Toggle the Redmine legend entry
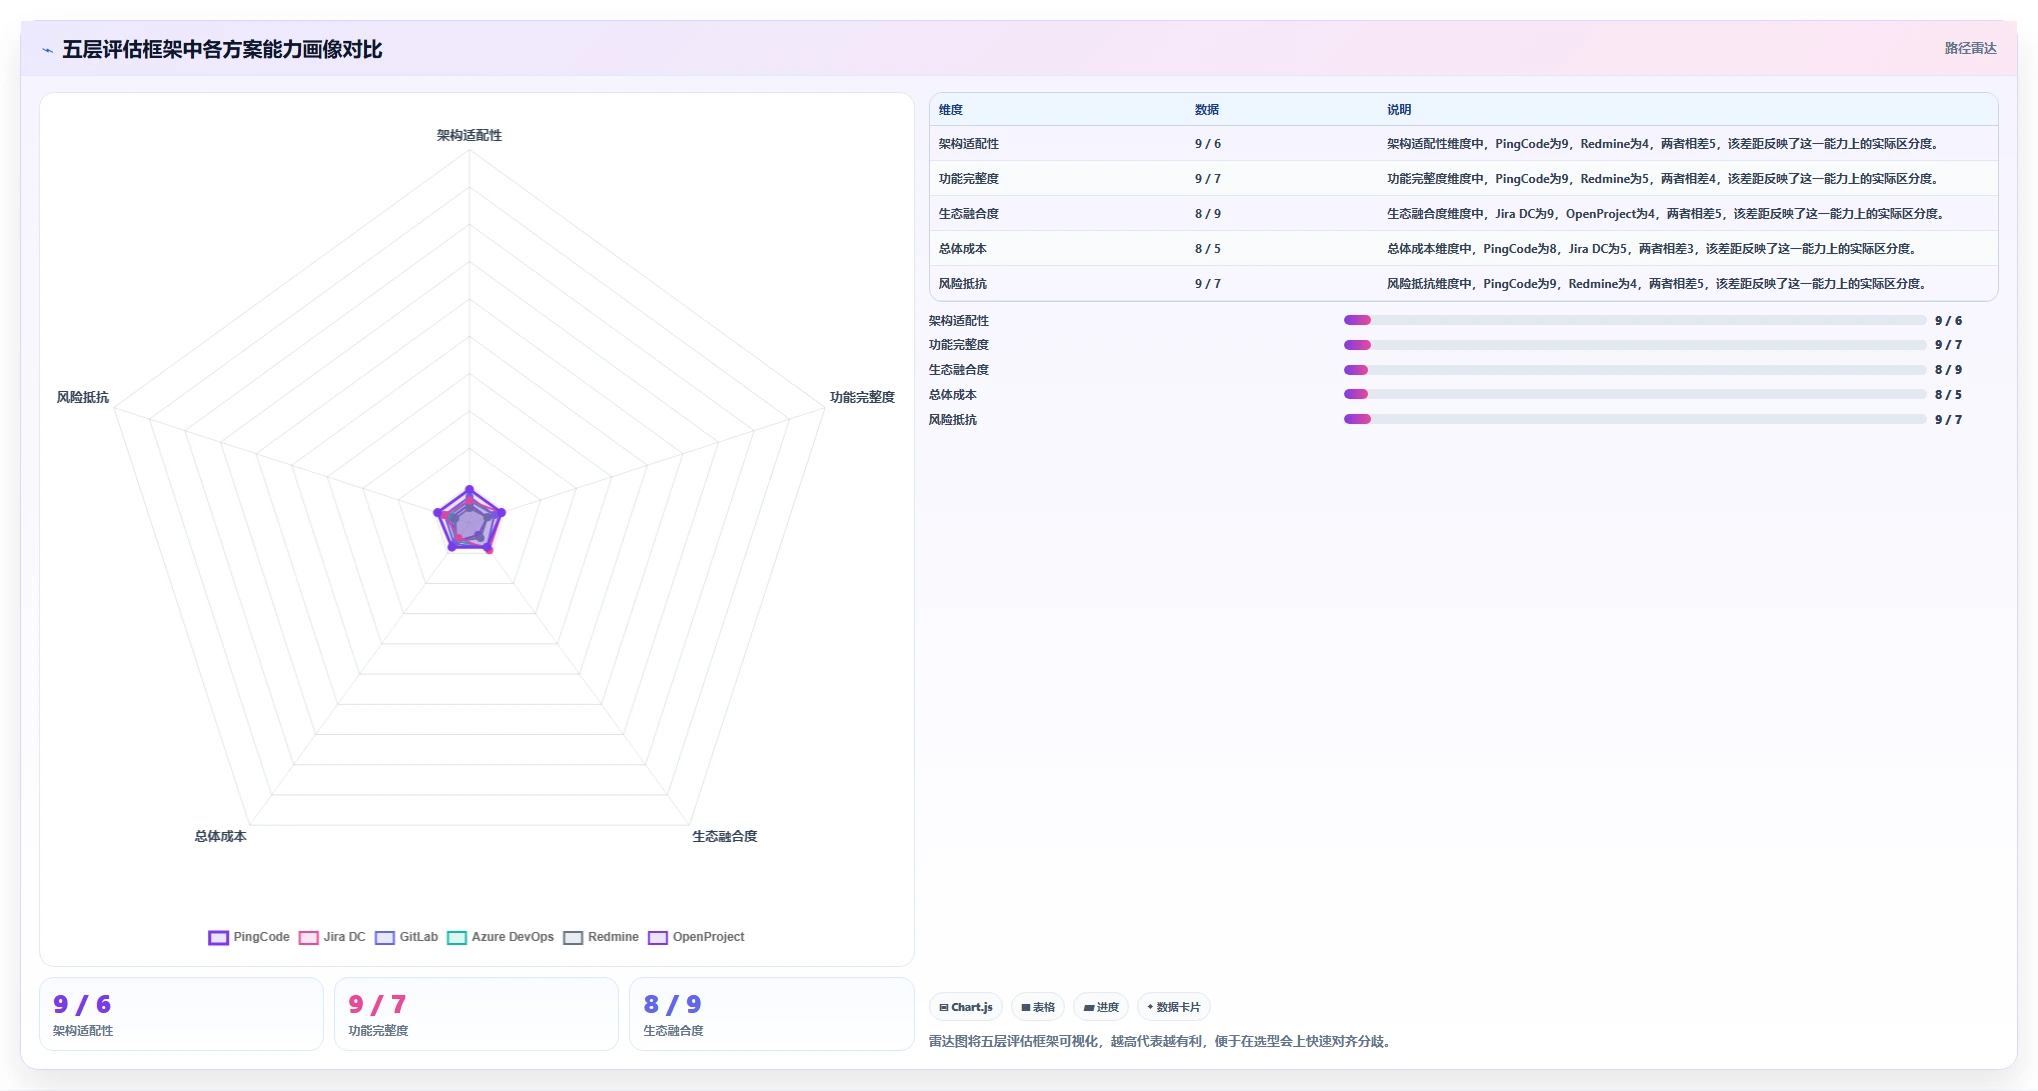This screenshot has height=1091, width=2038. tap(600, 937)
